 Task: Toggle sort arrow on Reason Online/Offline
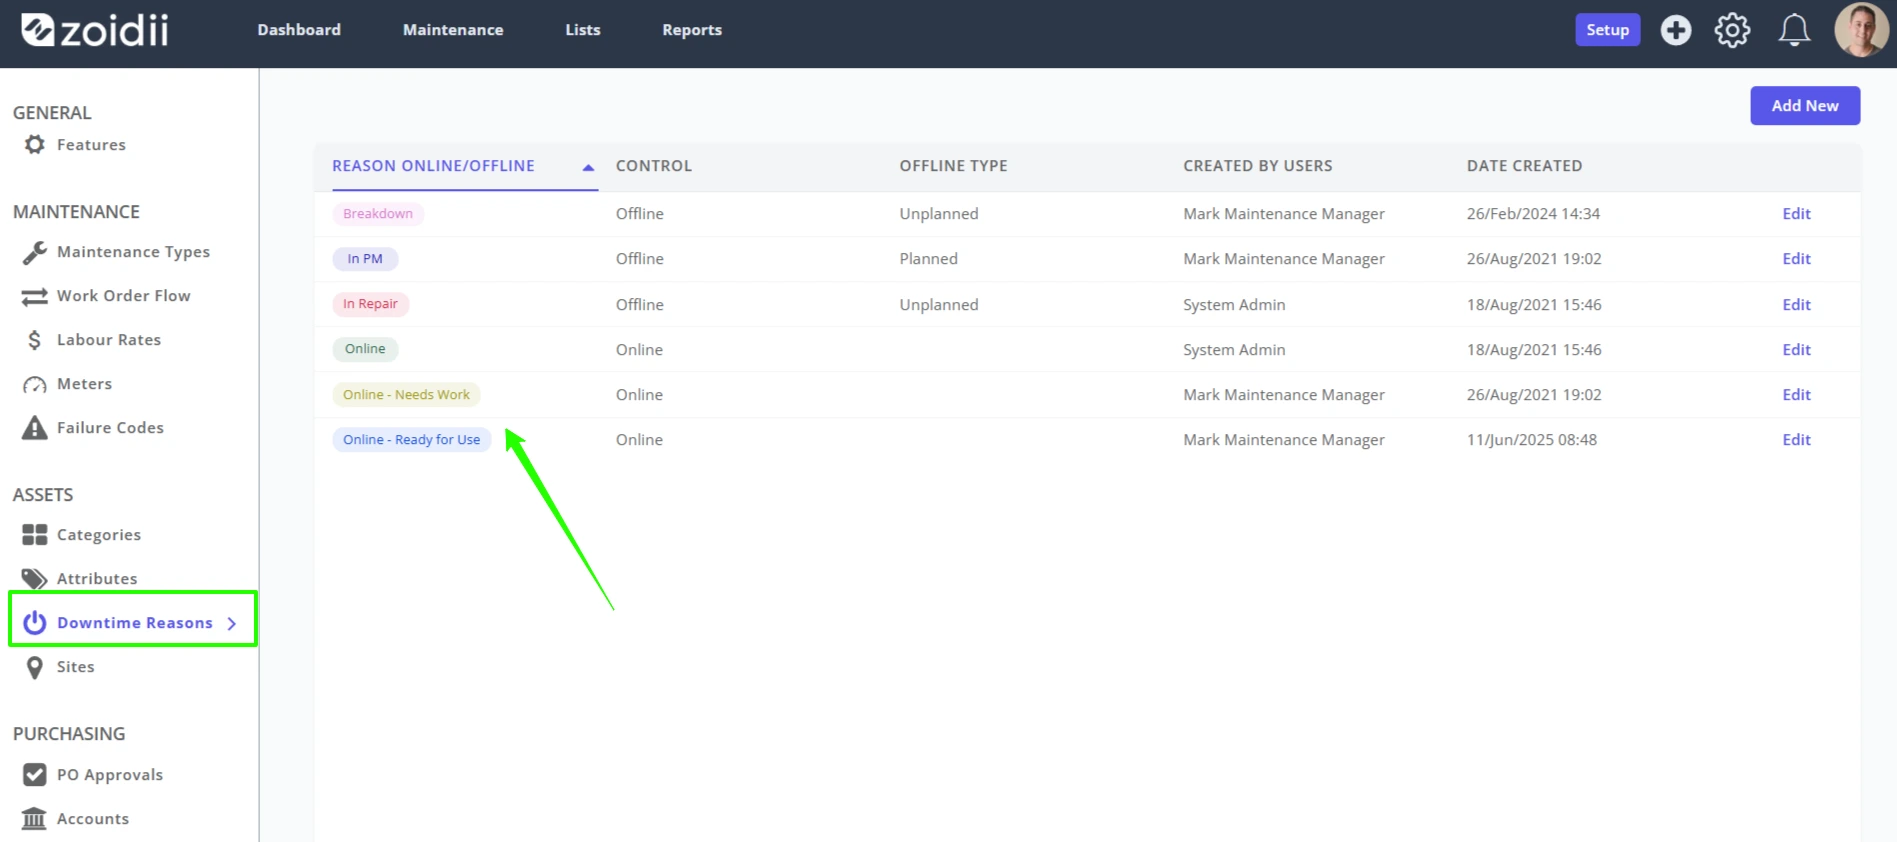[588, 167]
